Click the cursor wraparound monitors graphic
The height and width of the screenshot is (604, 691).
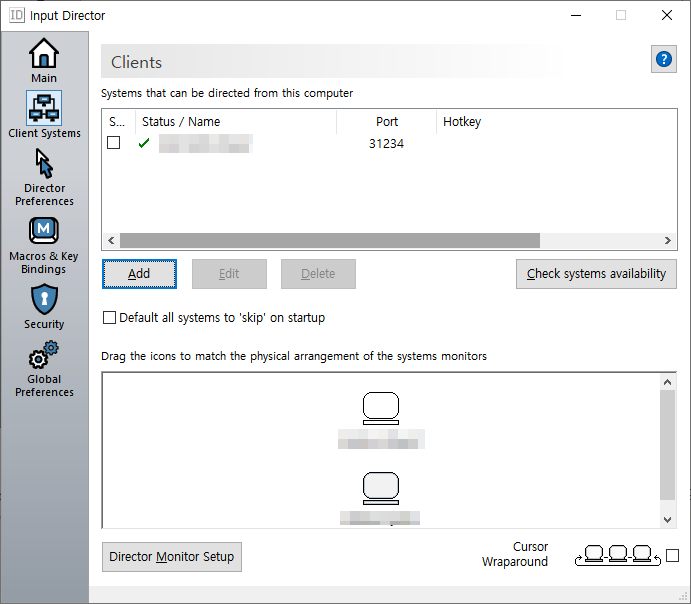618,556
